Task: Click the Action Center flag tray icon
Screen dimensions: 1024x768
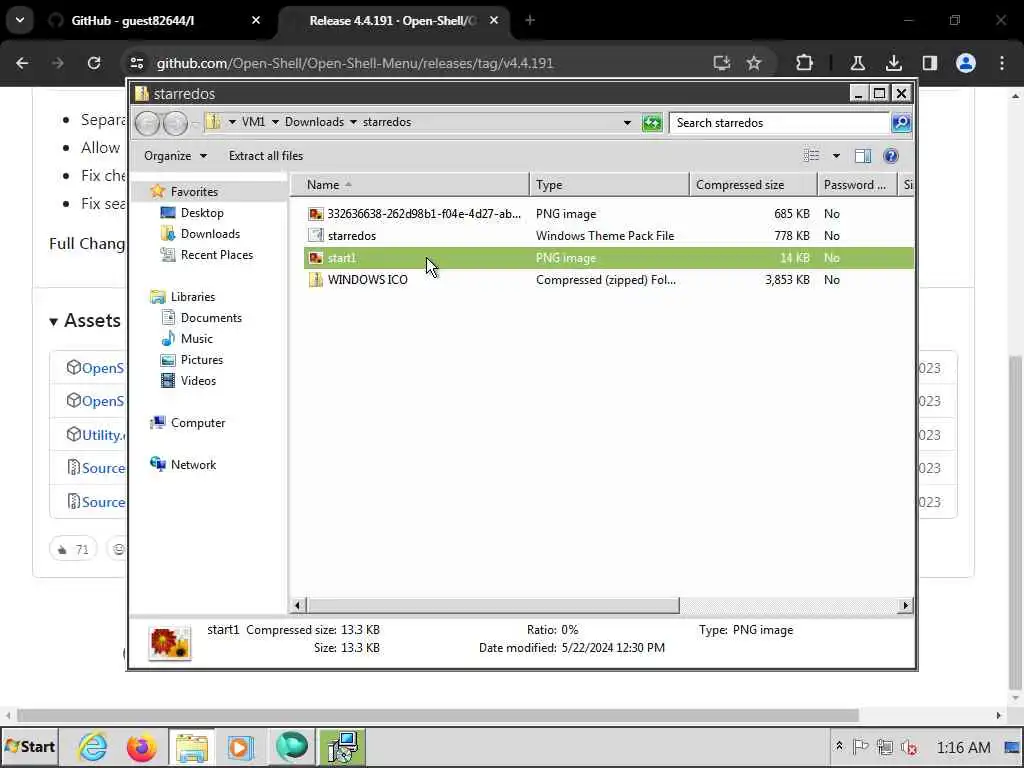Action: [x=861, y=746]
